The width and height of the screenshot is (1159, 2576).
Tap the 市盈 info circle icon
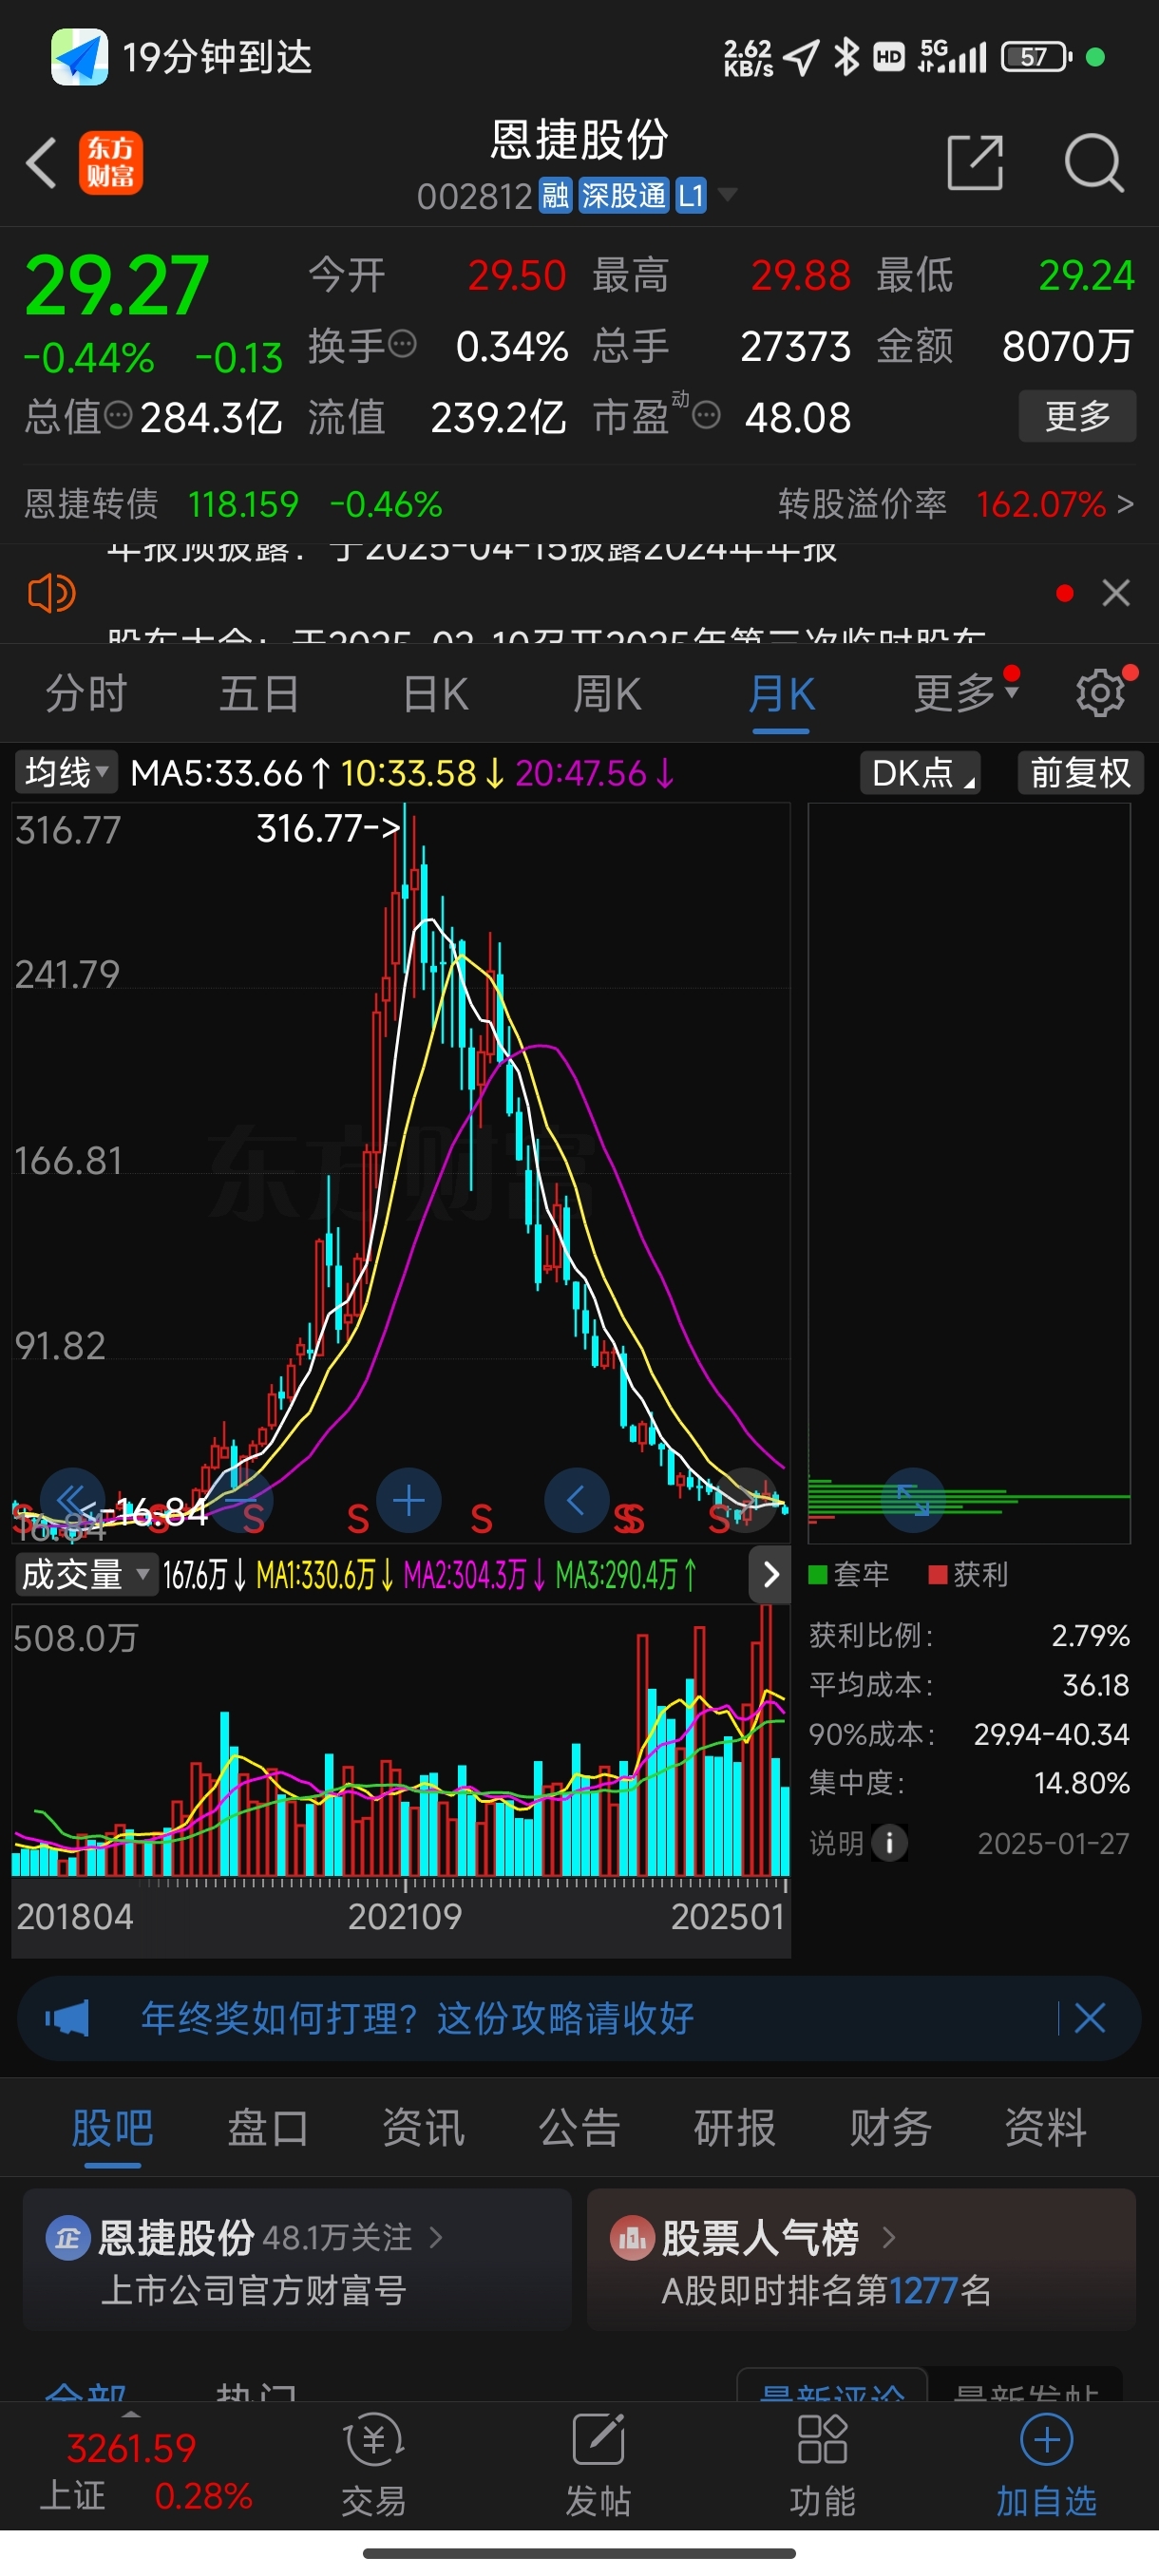pos(706,415)
